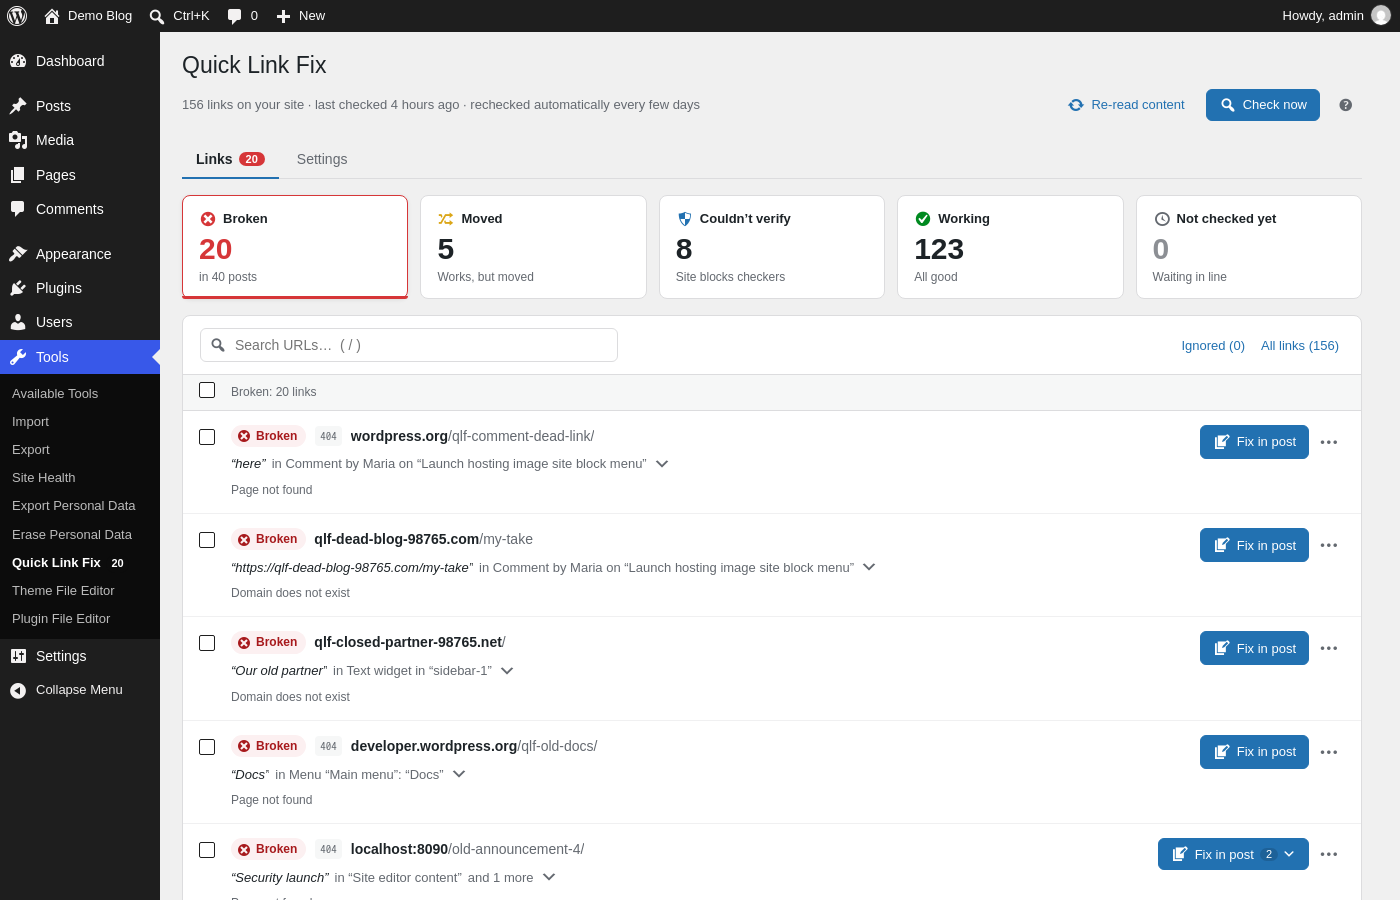This screenshot has height=900, width=1400.
Task: Expand “Security launch” and 1 more locations
Action: 549,877
